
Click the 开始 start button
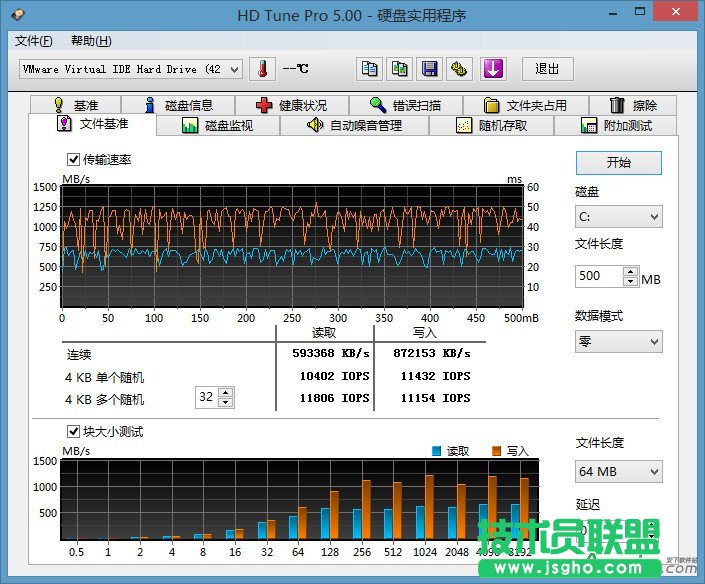click(x=619, y=162)
